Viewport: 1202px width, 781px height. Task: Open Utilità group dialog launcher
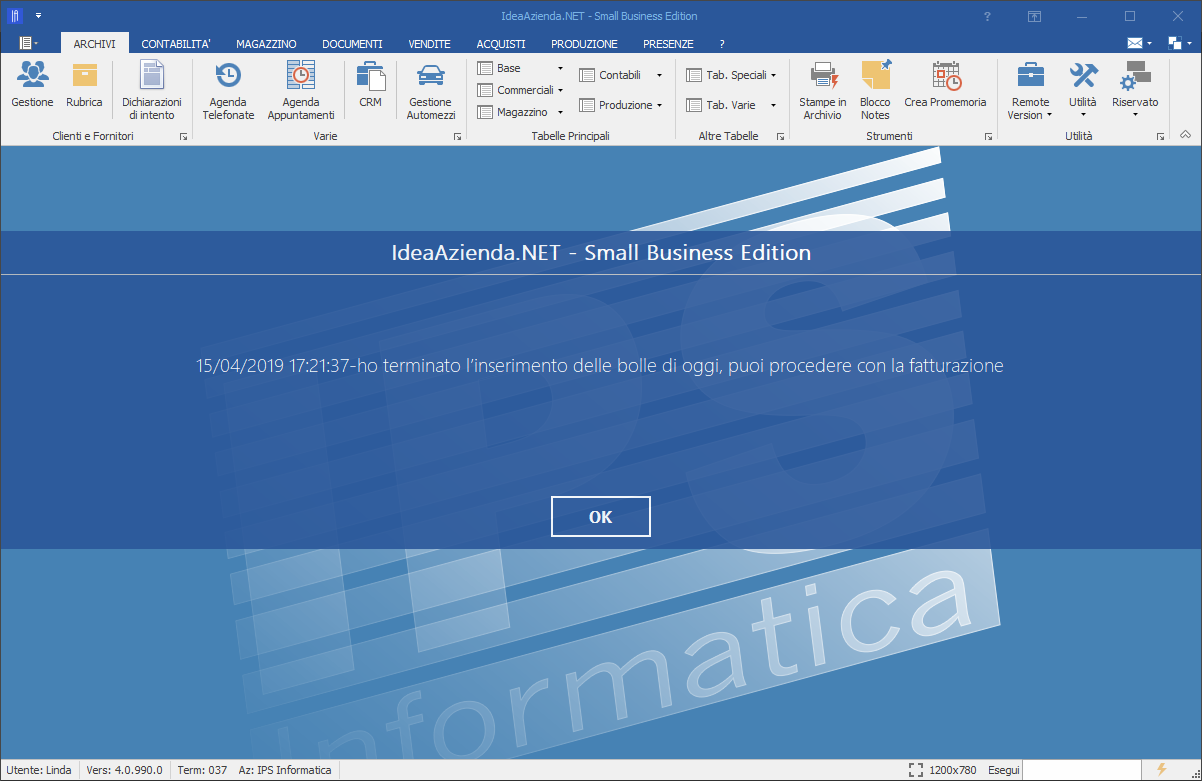1160,136
